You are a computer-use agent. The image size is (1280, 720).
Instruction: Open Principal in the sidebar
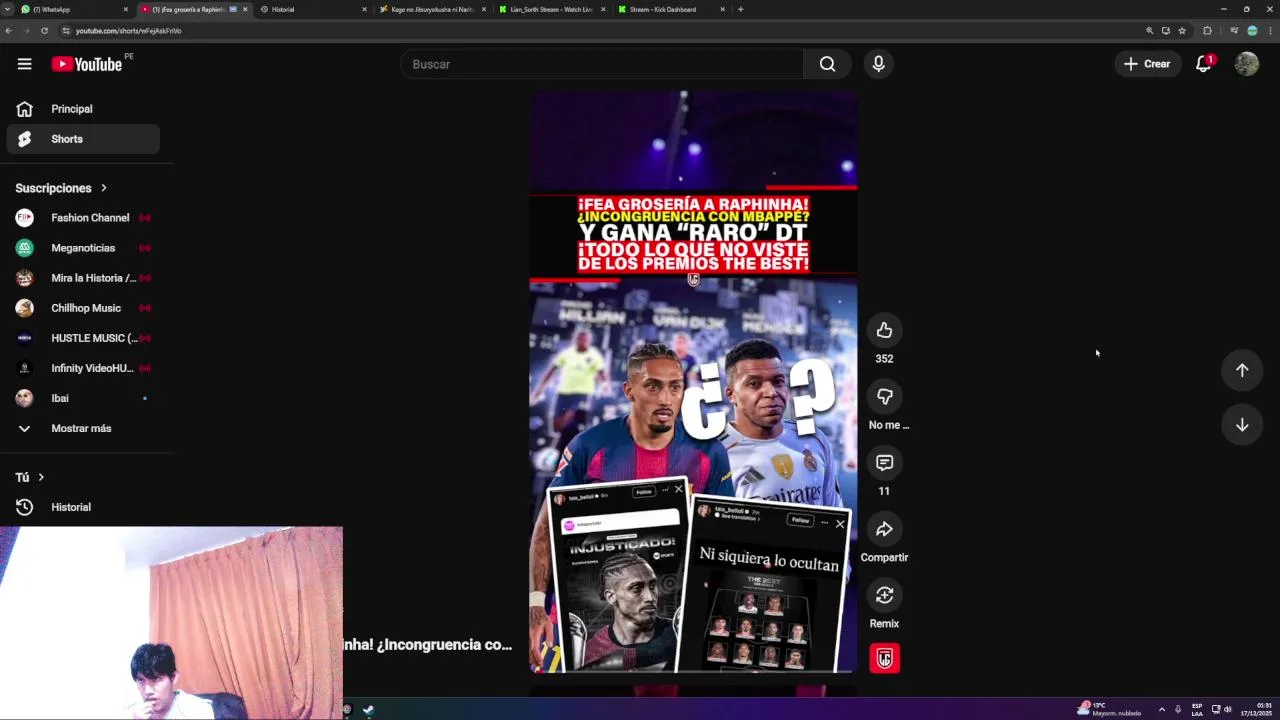tap(83, 109)
